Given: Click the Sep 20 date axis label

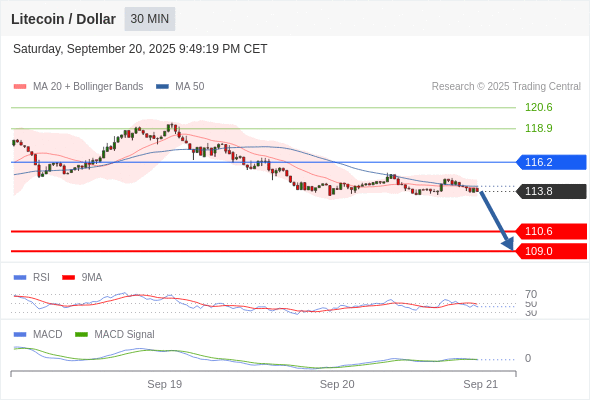Looking at the screenshot, I should (x=337, y=384).
